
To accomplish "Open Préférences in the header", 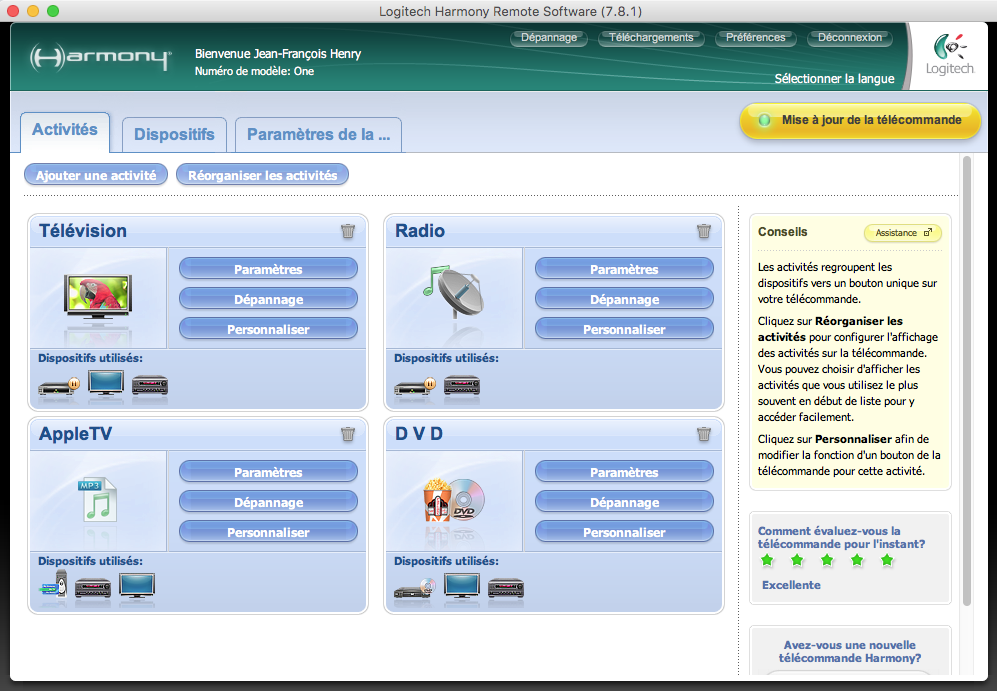I will point(755,38).
